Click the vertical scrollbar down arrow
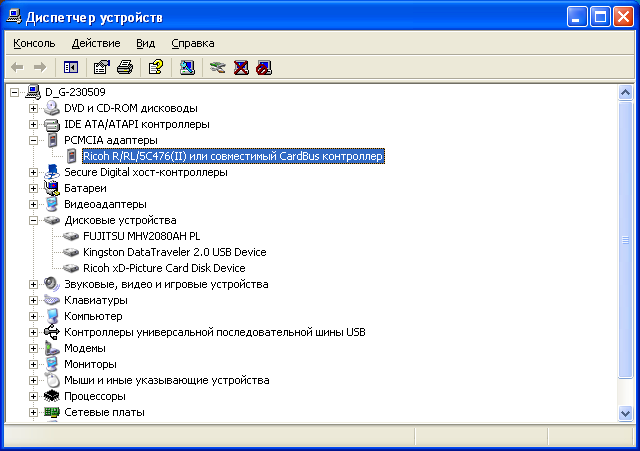Screen dimensions: 640x451 tap(625, 413)
